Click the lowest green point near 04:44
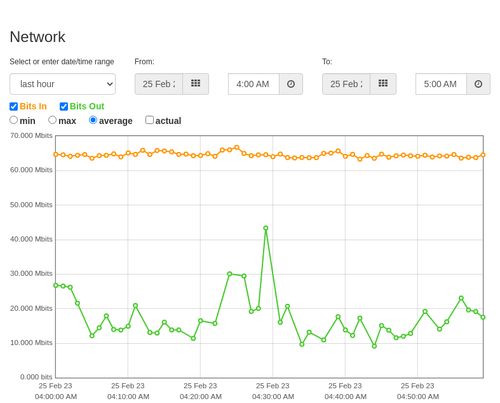This screenshot has height=403, width=500. [x=374, y=346]
